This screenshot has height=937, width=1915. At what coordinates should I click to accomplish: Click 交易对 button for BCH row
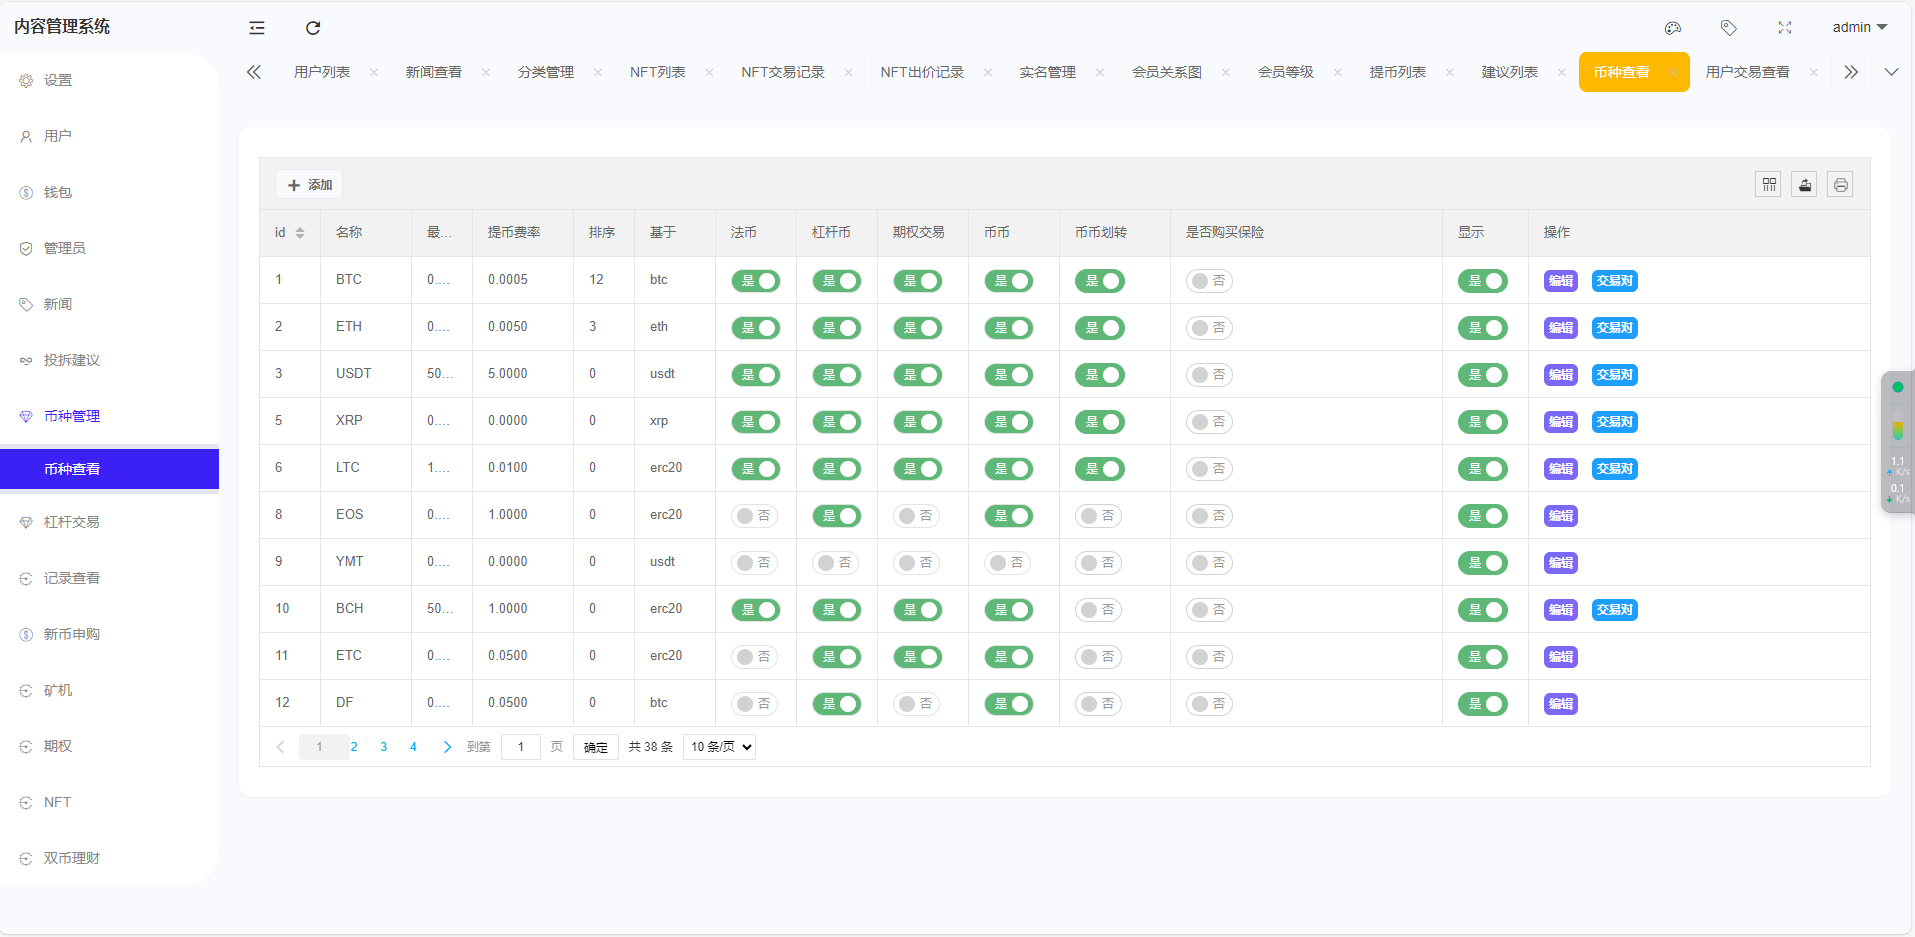[1615, 610]
